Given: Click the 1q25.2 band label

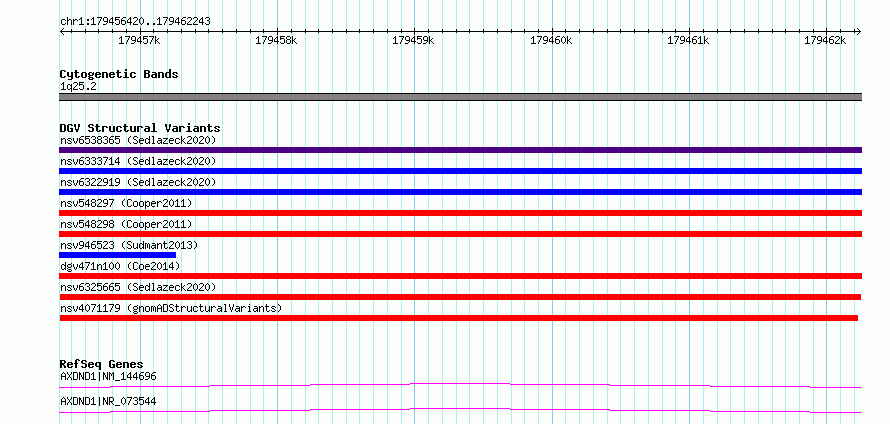Looking at the screenshot, I should (x=78, y=86).
